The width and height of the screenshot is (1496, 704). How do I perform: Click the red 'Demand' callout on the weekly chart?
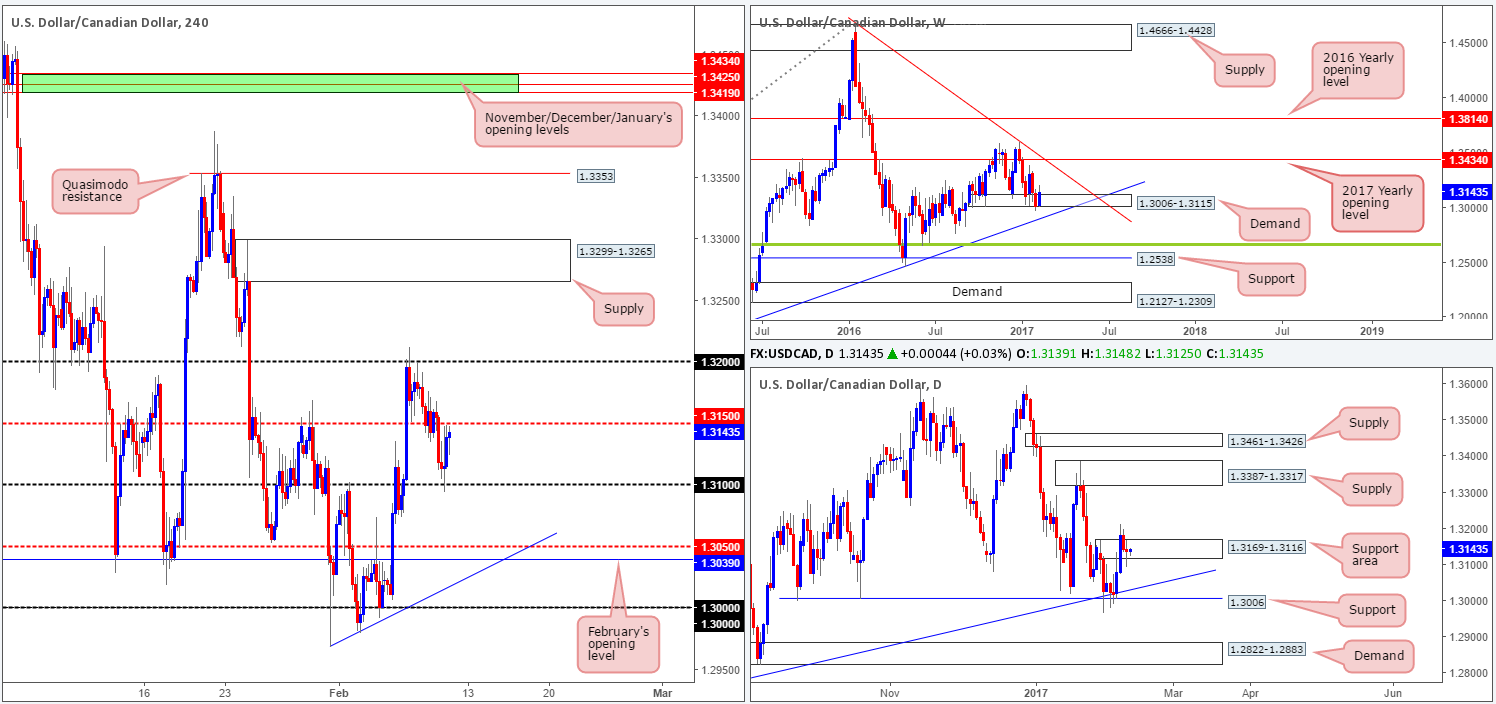1275,224
